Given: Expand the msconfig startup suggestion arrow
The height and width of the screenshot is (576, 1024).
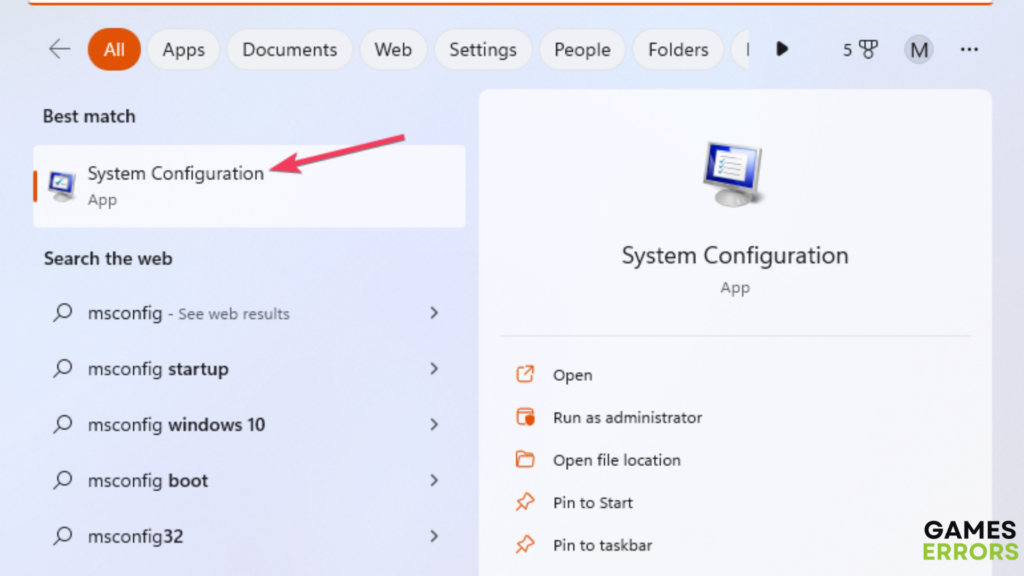Looking at the screenshot, I should tap(434, 369).
